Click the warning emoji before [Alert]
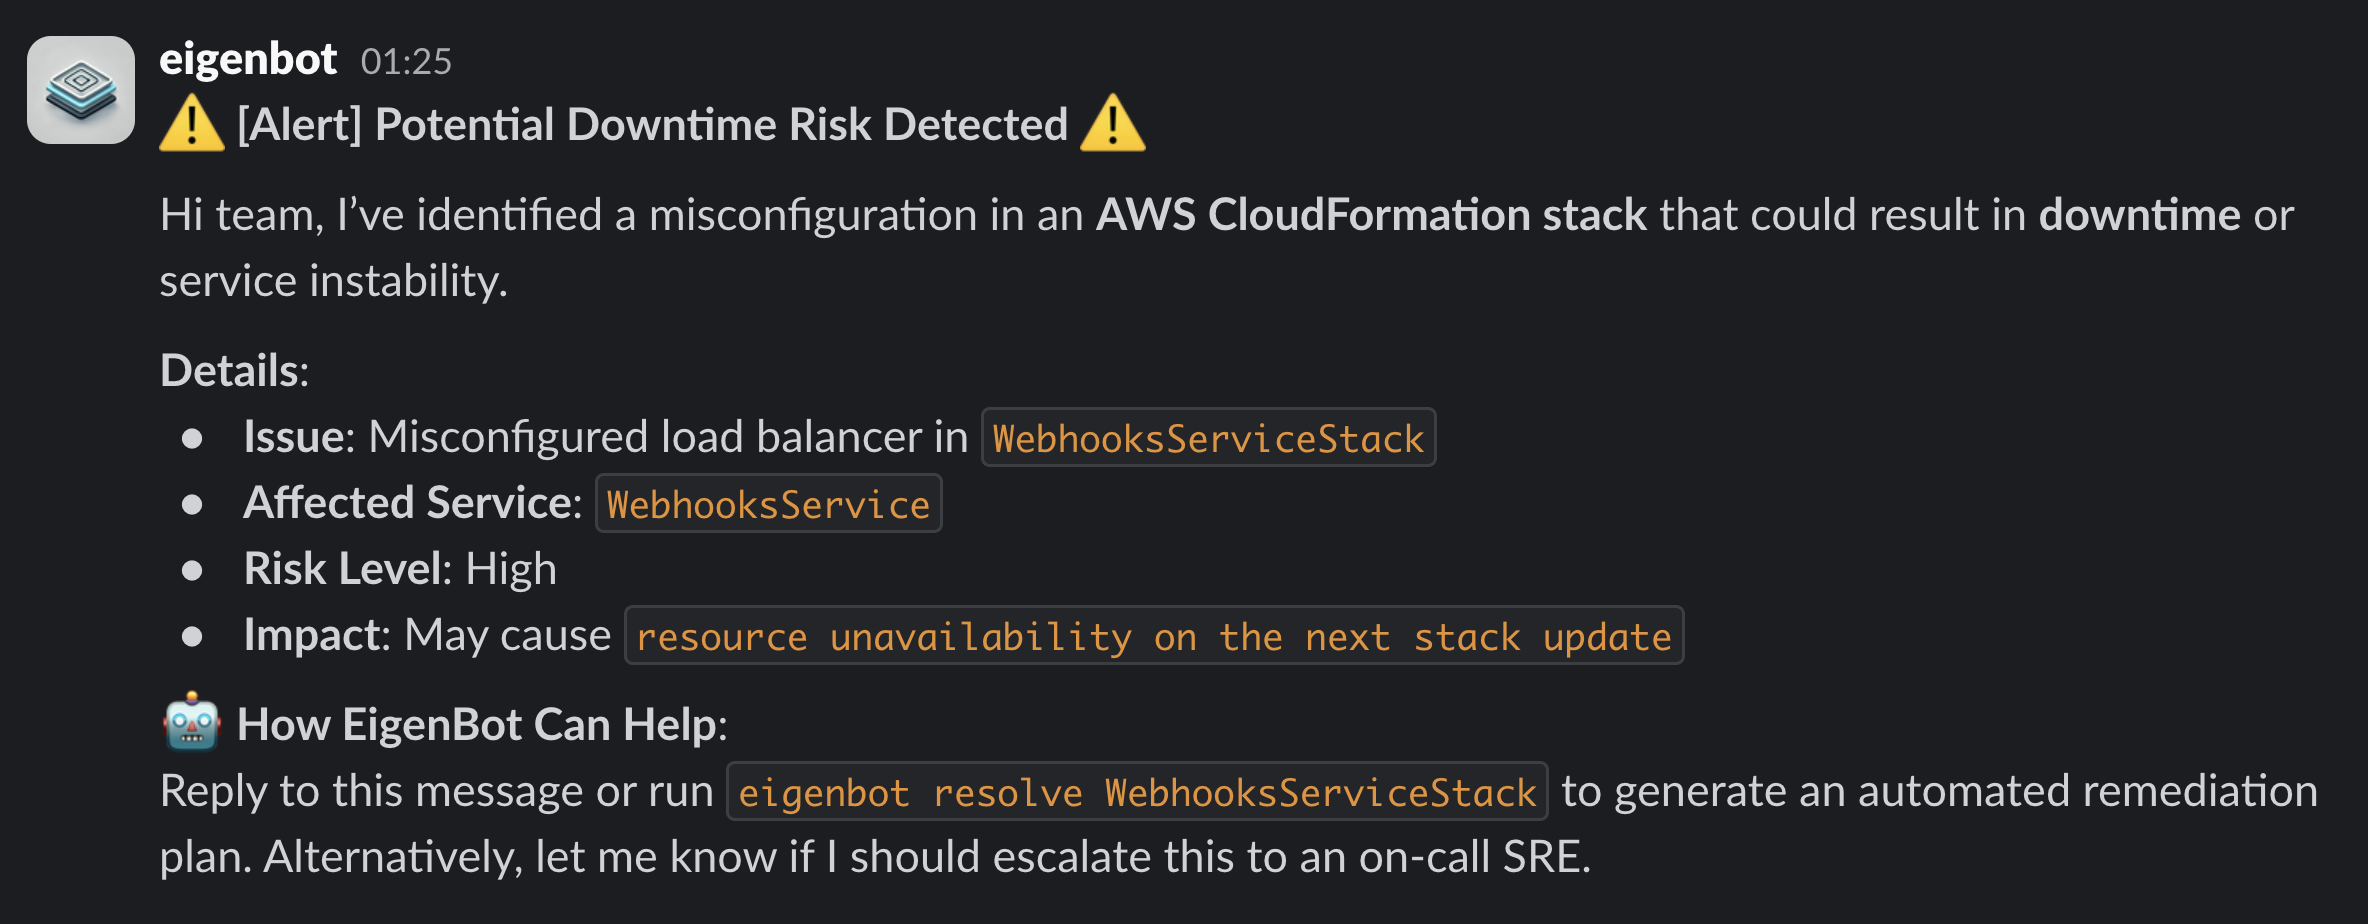 coord(192,124)
